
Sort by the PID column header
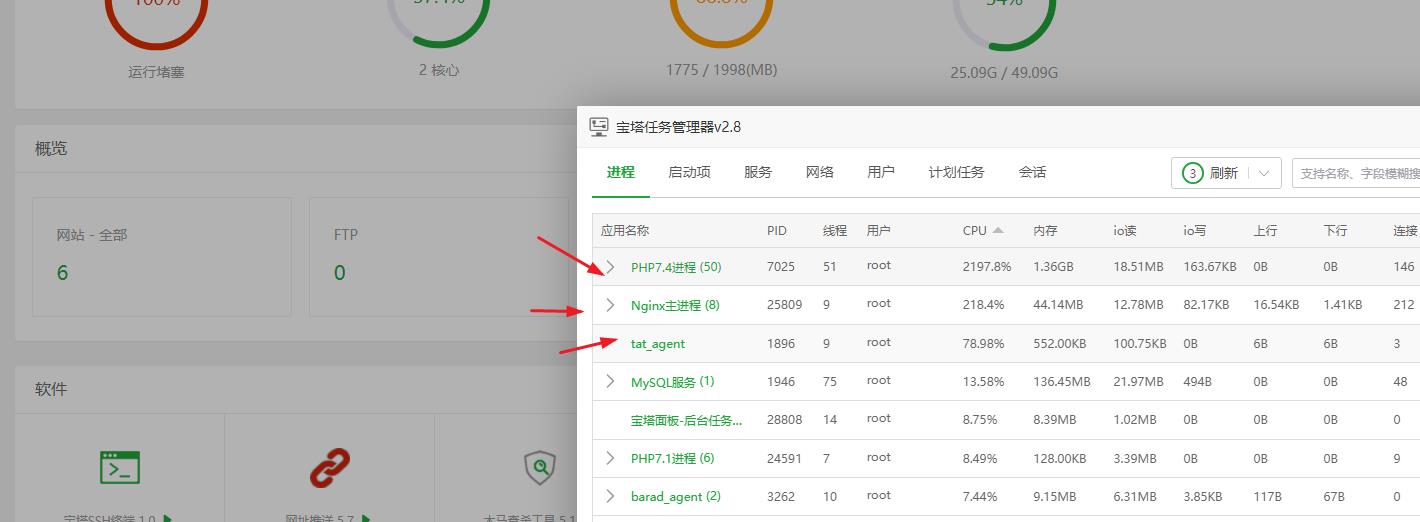[777, 230]
